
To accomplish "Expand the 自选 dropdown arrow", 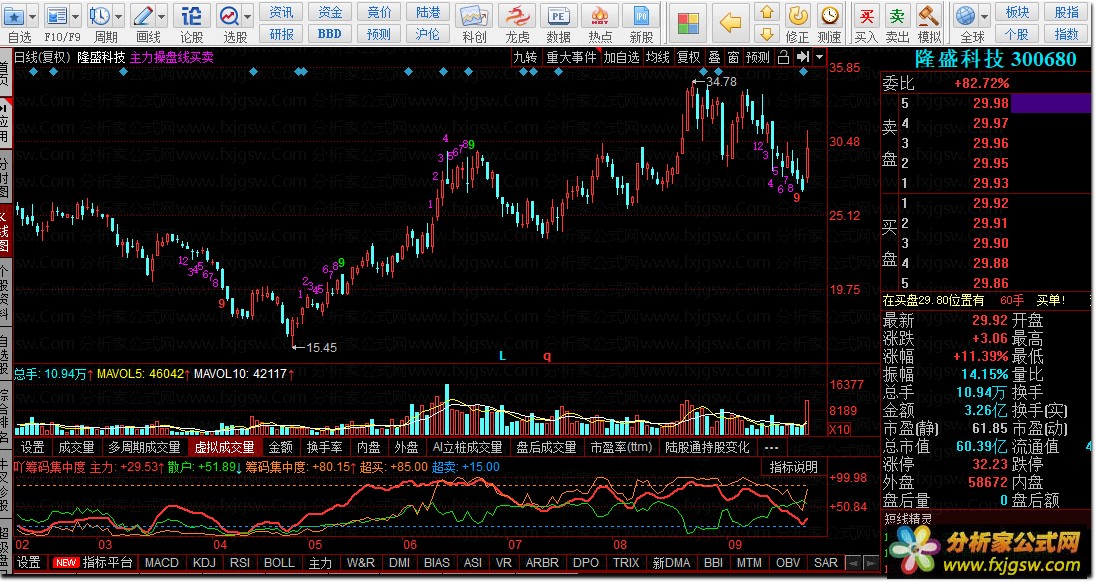I will point(32,15).
